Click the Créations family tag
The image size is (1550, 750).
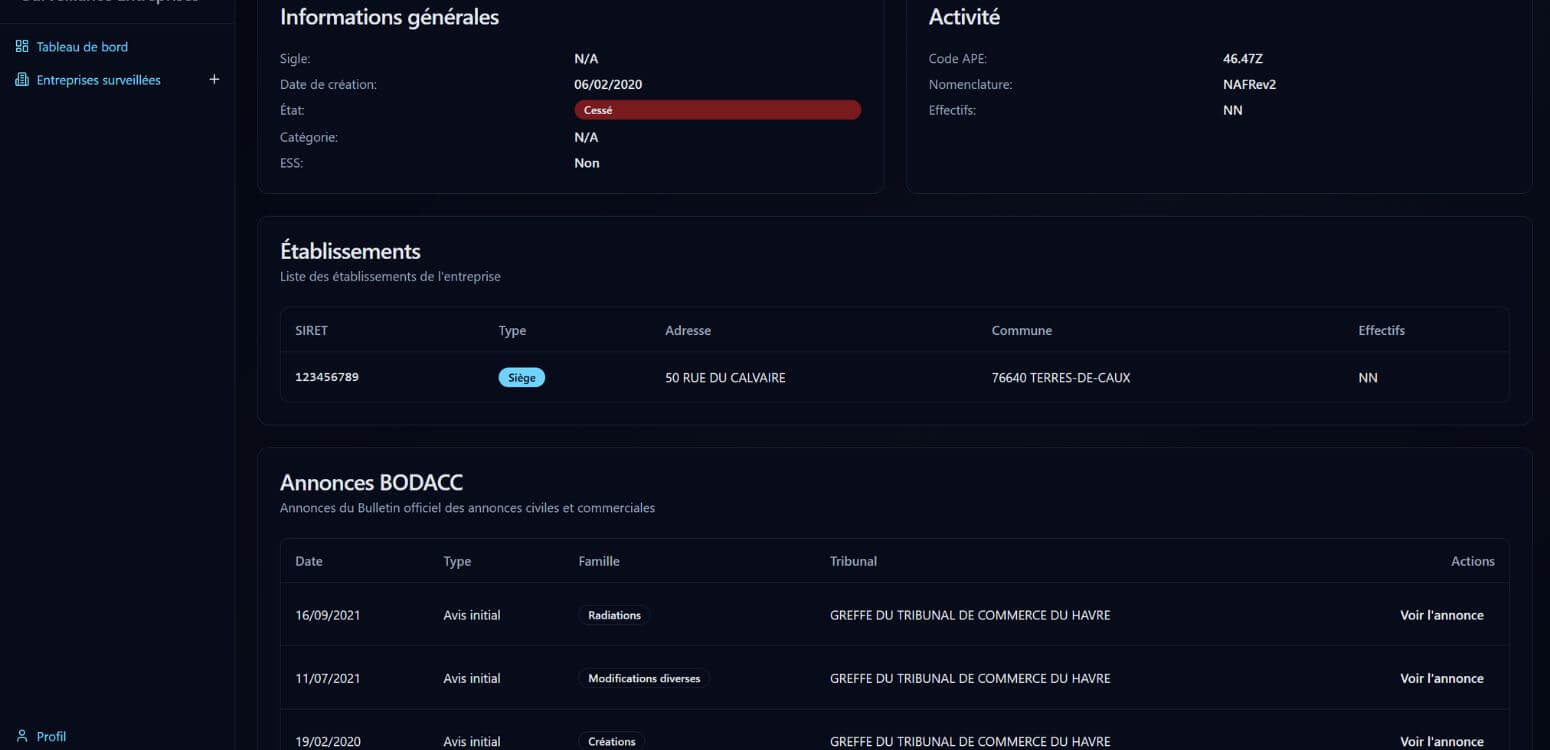[x=612, y=741]
